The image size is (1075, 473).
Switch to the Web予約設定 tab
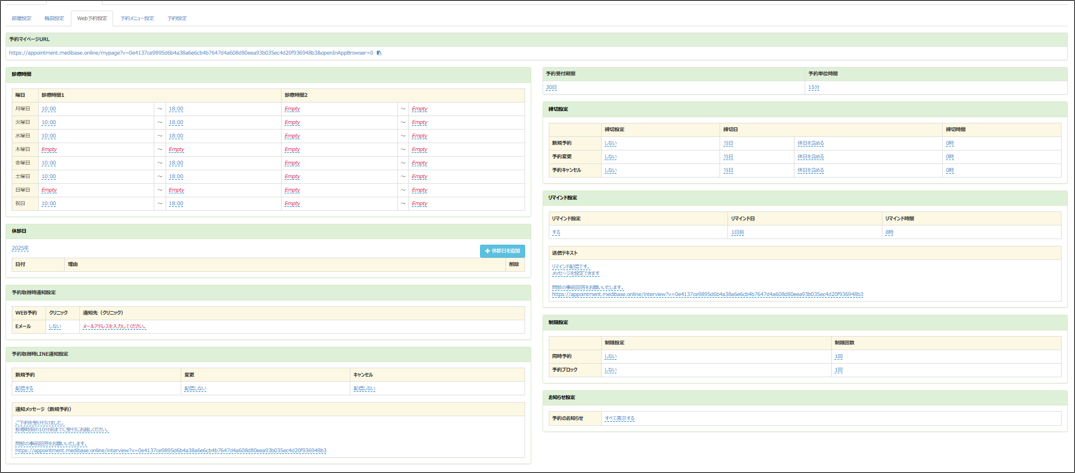[x=92, y=18]
